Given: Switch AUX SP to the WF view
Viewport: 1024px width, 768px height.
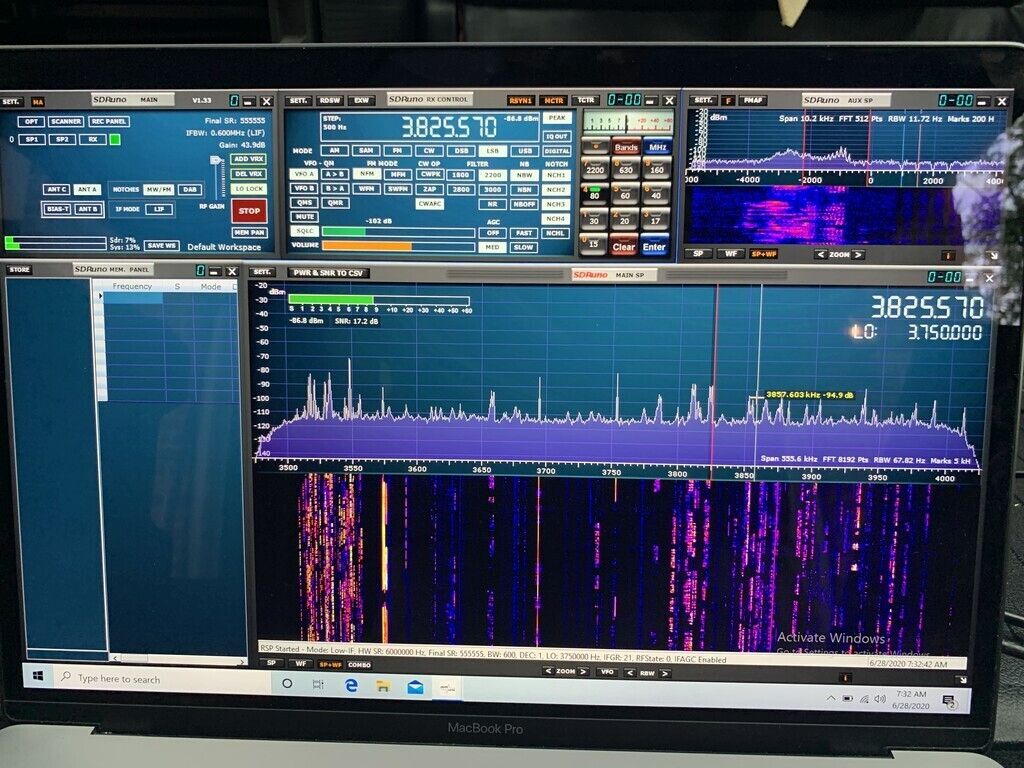Looking at the screenshot, I should click(732, 254).
